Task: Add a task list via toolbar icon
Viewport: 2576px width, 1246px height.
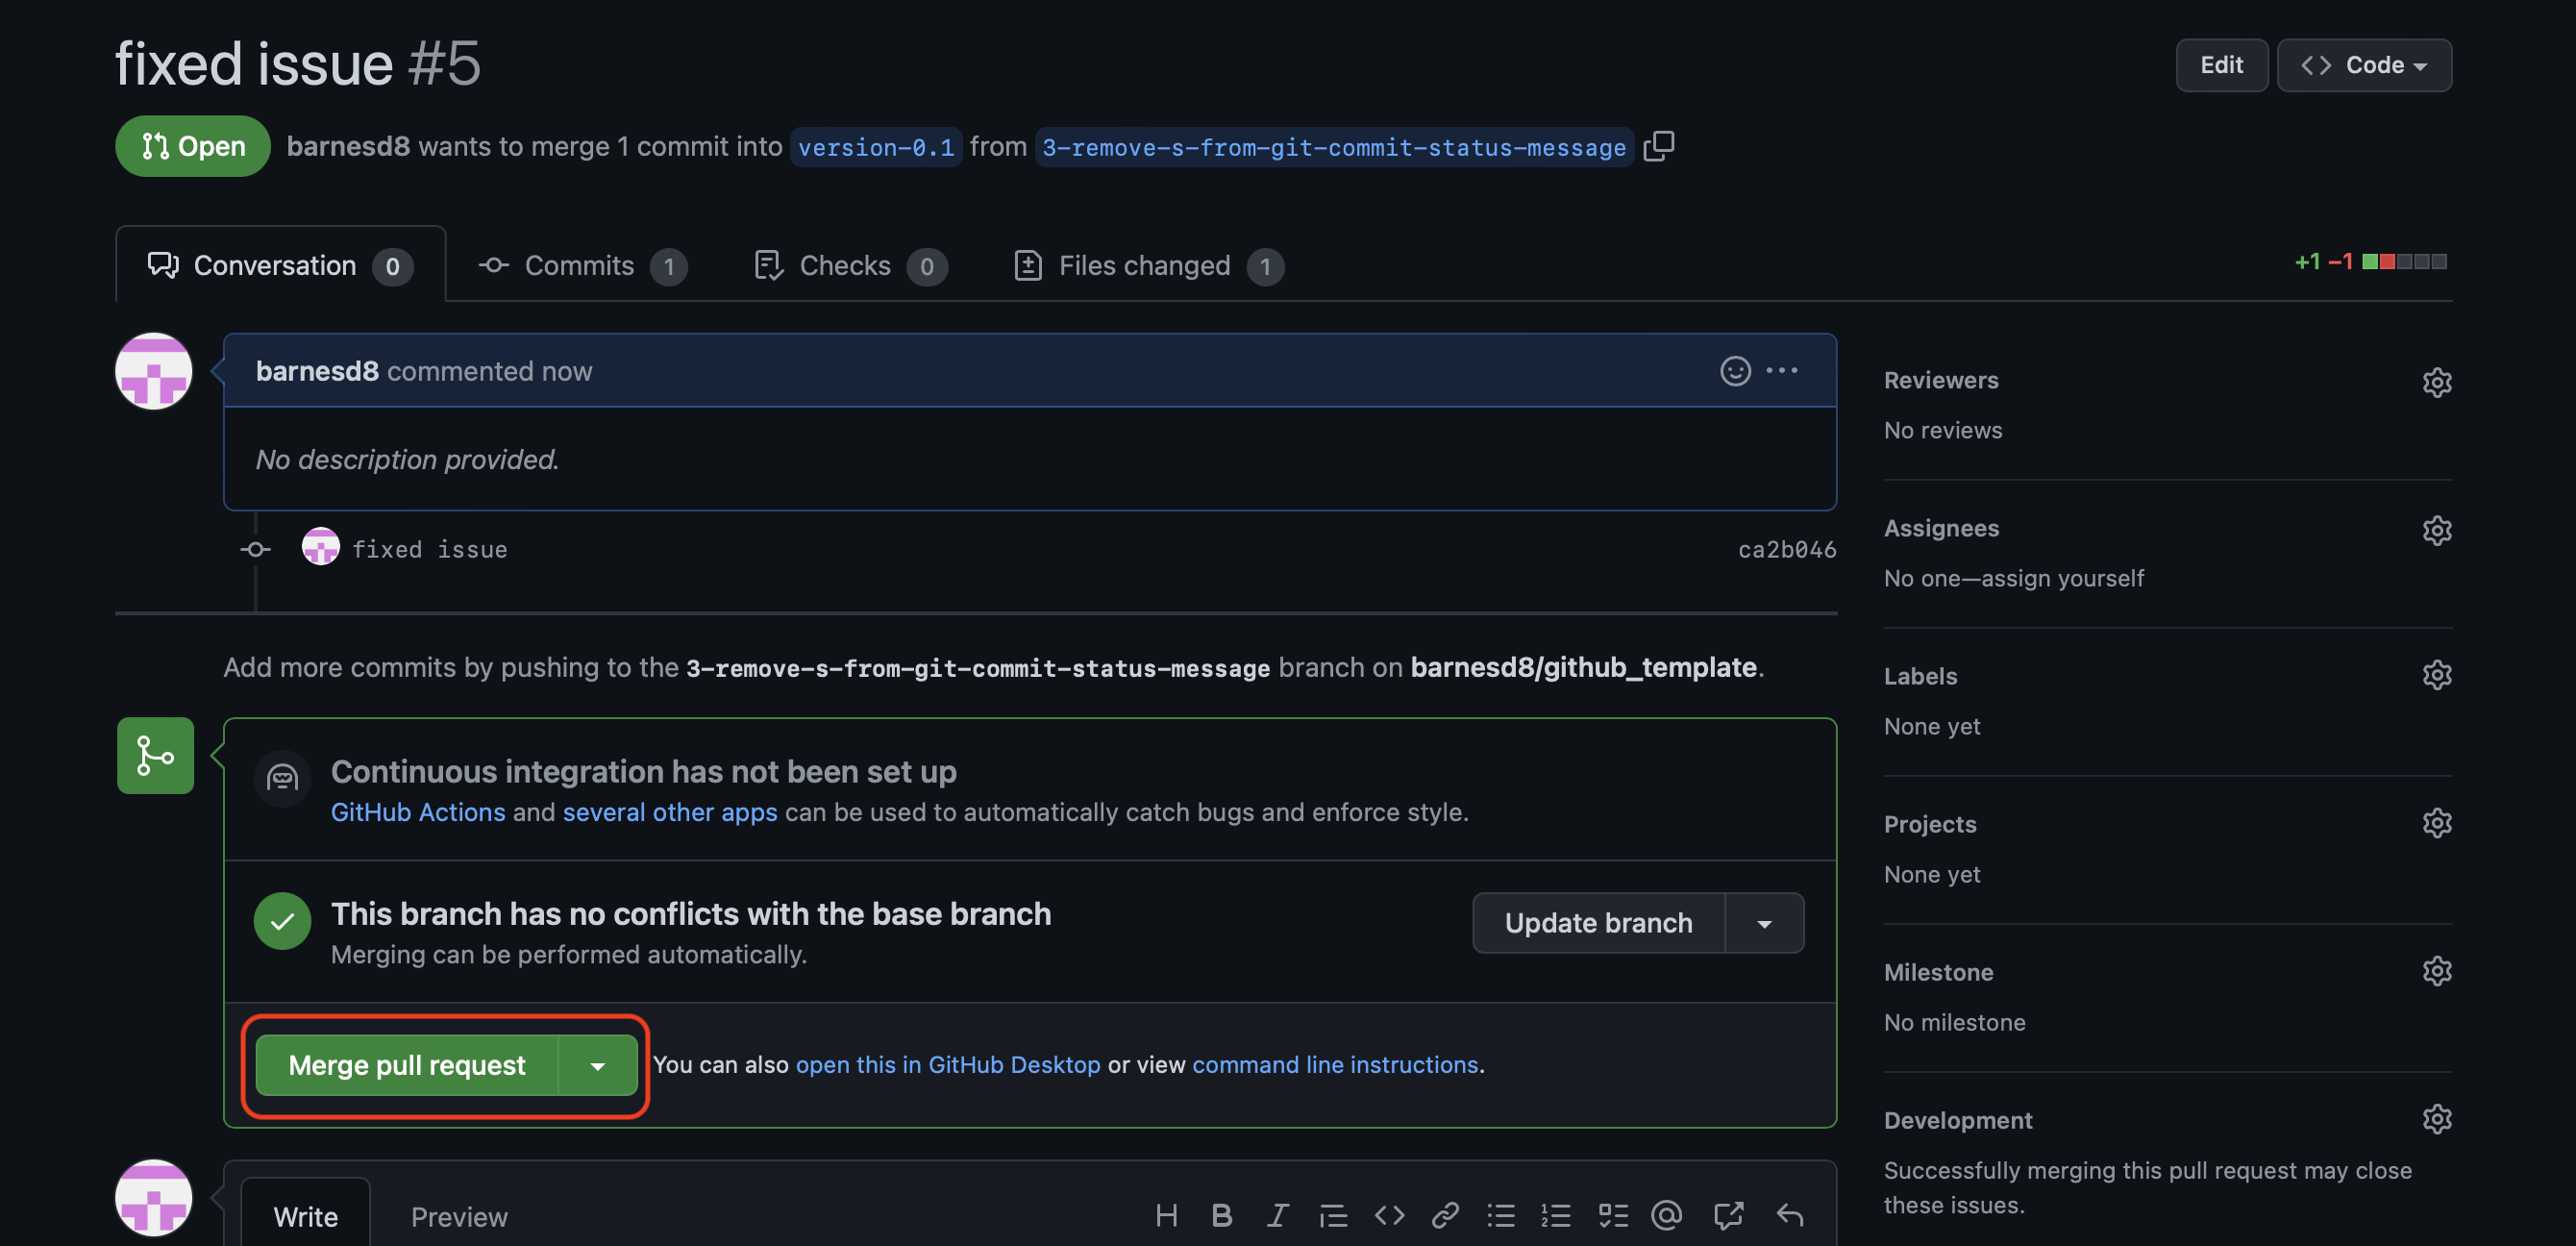Action: tap(1613, 1216)
